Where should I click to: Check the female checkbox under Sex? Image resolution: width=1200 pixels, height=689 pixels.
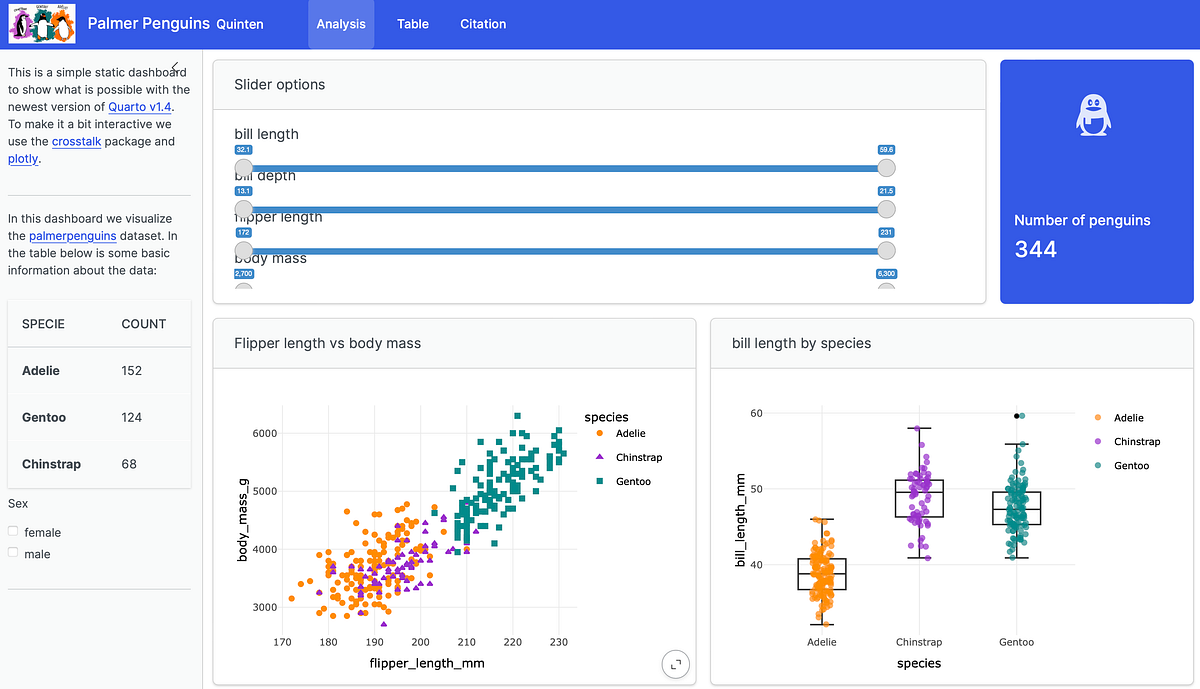pyautogui.click(x=11, y=532)
